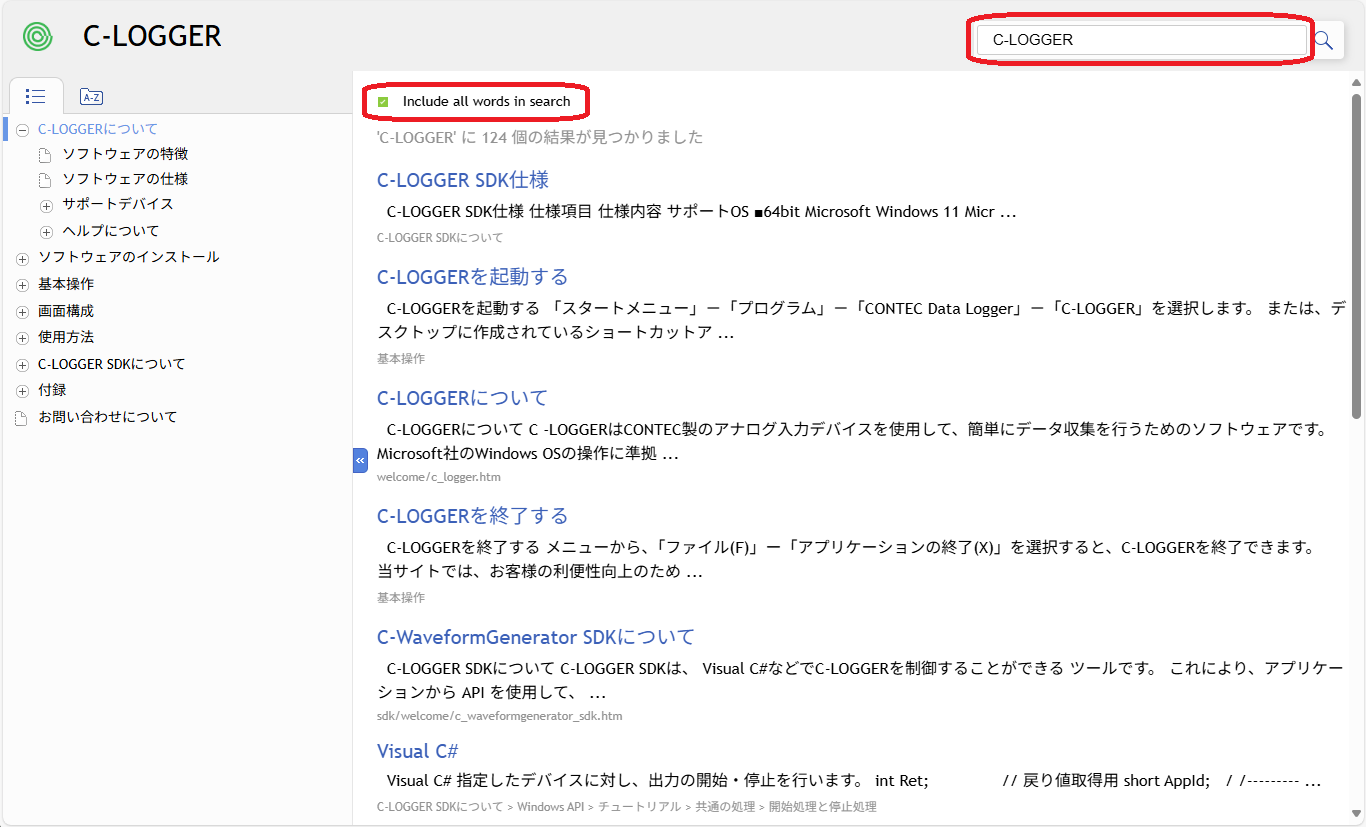Image resolution: width=1366 pixels, height=827 pixels.
Task: Open the C-LOGGERを起動する result link
Action: pos(472,277)
